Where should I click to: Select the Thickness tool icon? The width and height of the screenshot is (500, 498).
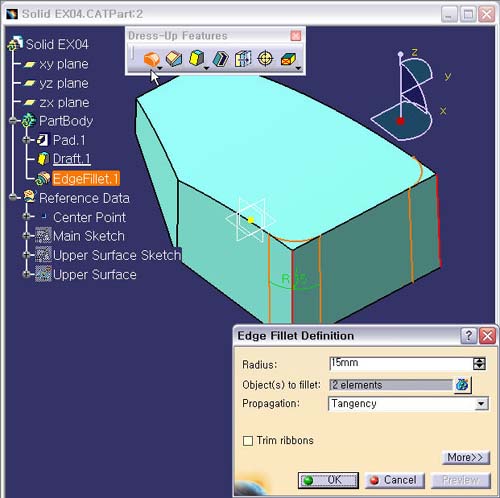[x=243, y=59]
